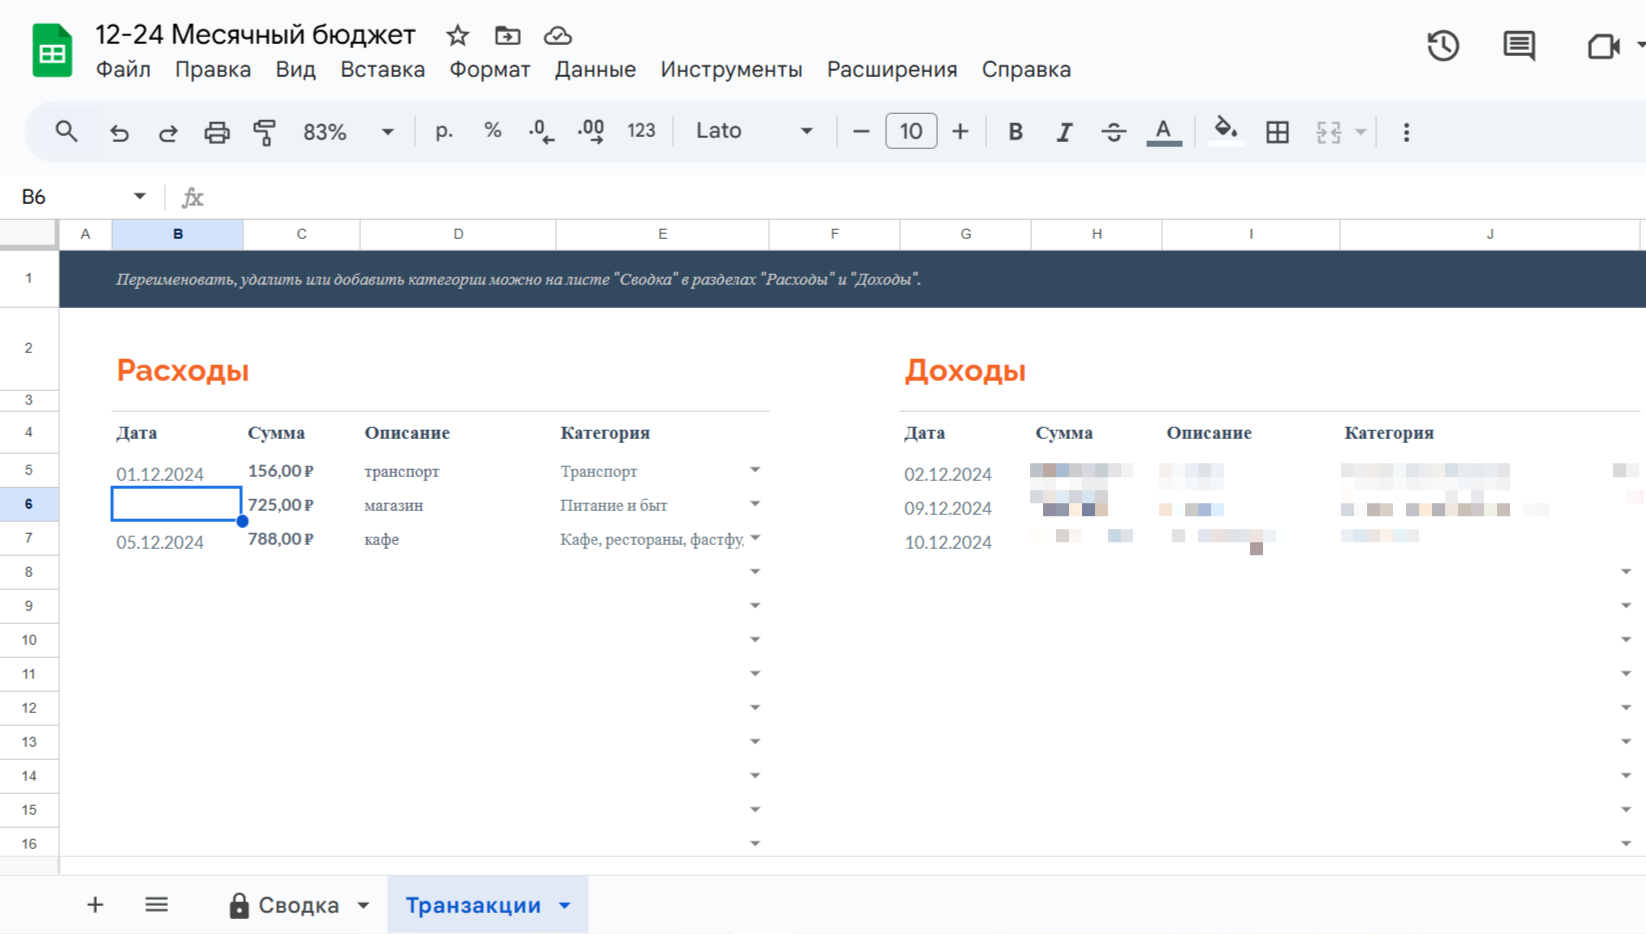Image resolution: width=1646 pixels, height=934 pixels.
Task: Open the Справка menu
Action: click(x=1026, y=70)
